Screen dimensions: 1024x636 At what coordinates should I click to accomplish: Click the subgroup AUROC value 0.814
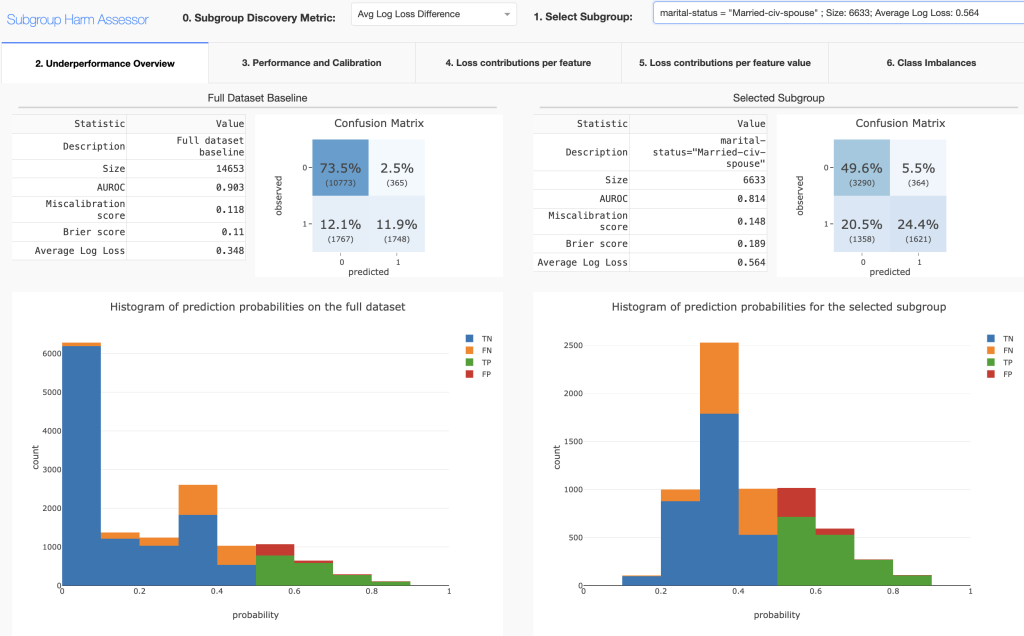(751, 199)
